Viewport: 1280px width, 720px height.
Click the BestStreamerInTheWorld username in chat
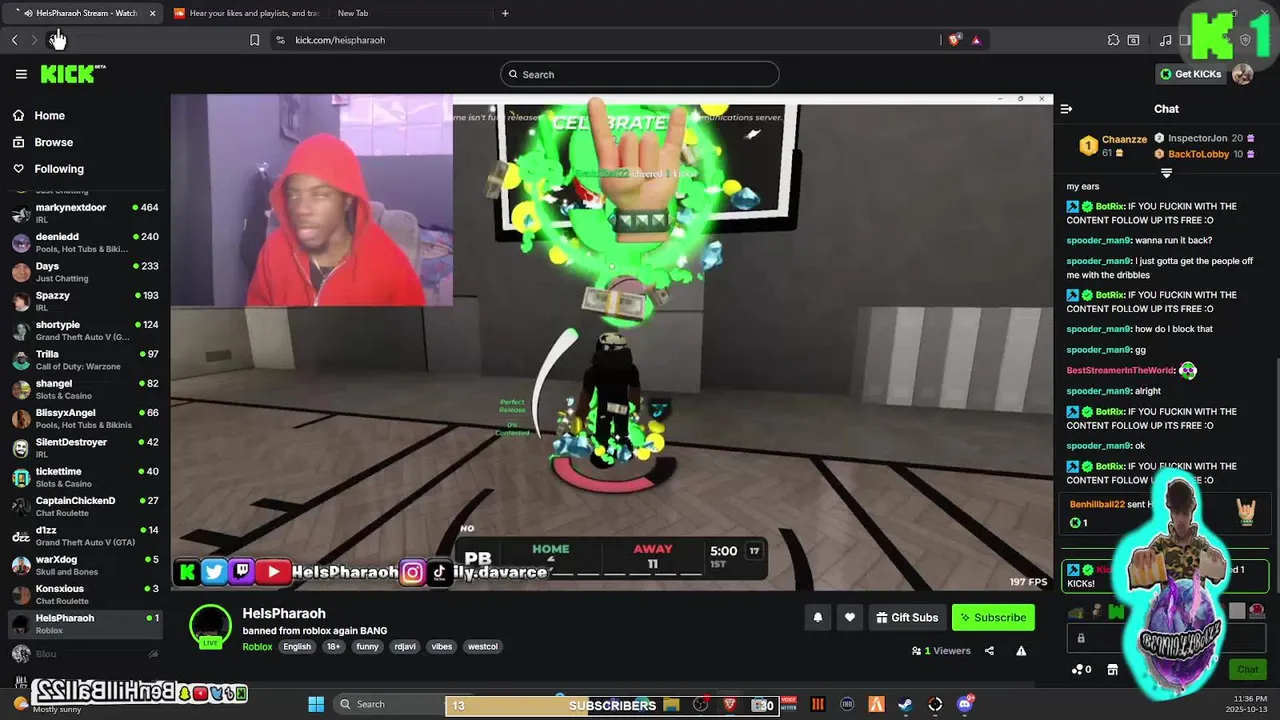click(x=1120, y=371)
